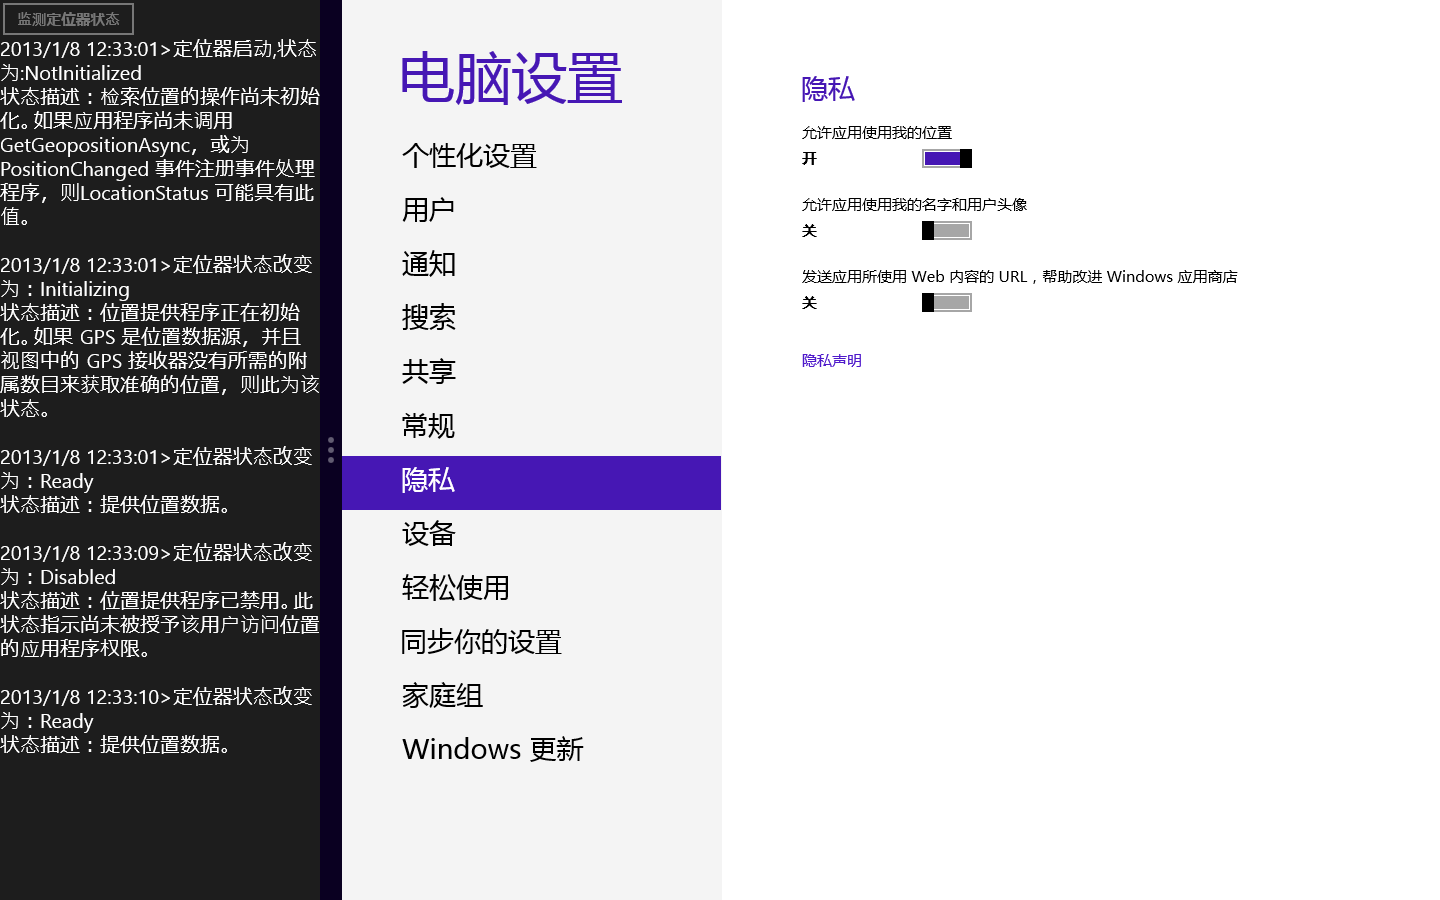Click the snapped-view divider handle dots
The image size is (1440, 900).
click(331, 449)
